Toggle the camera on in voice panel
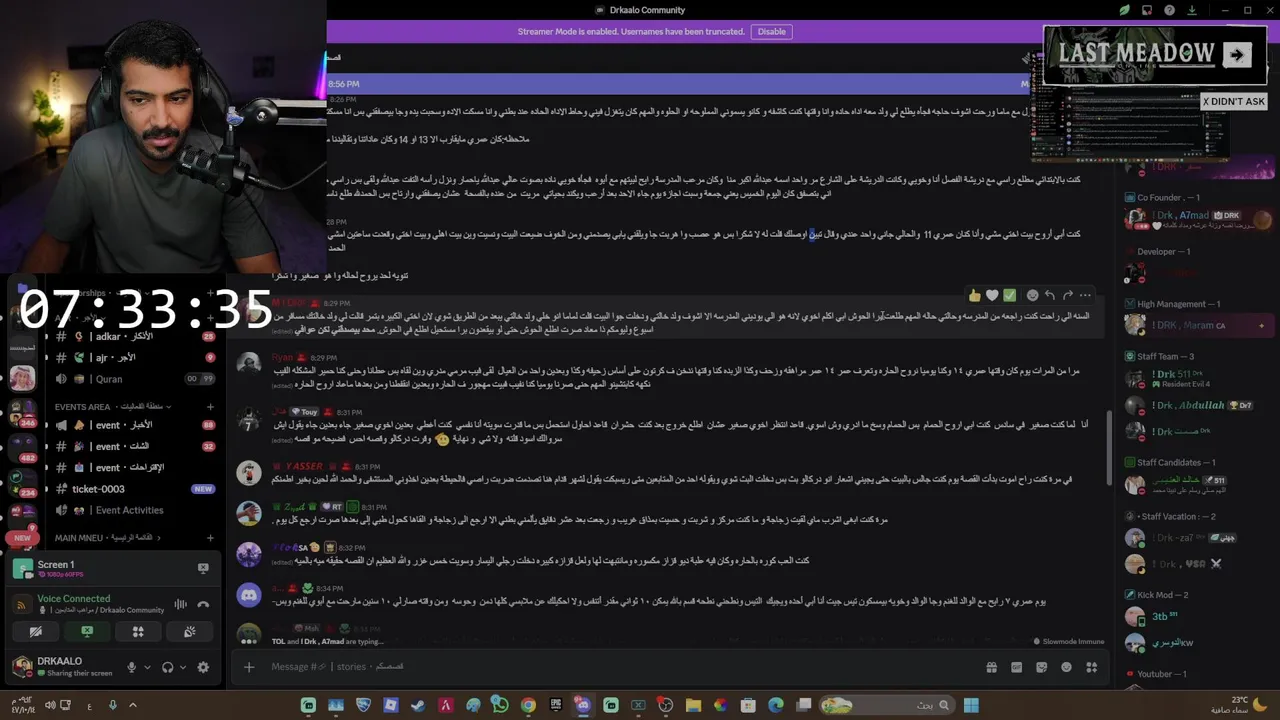 tap(36, 632)
